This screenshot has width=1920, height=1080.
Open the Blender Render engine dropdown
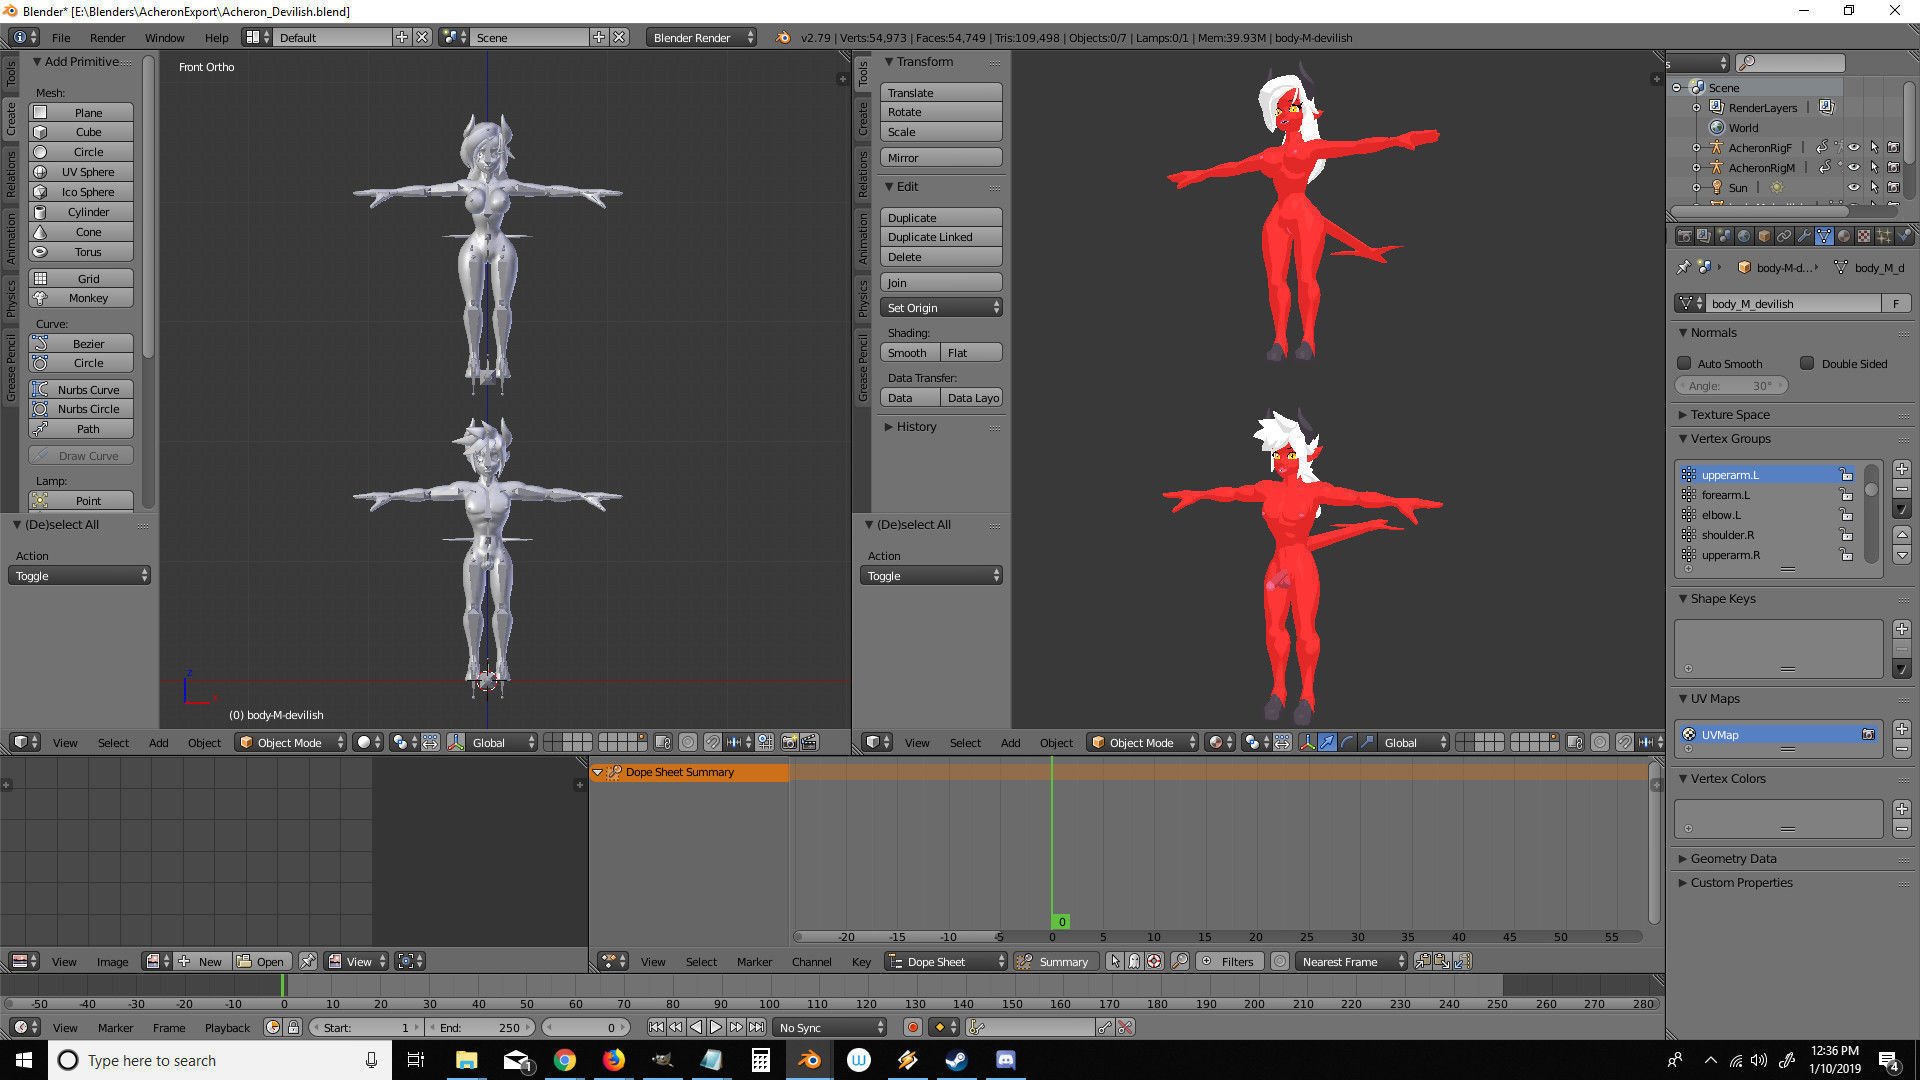[x=702, y=37]
